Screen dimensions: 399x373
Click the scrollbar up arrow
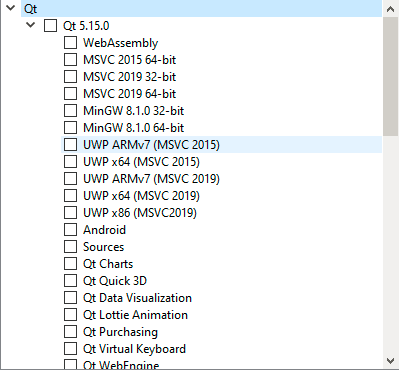pos(390,9)
